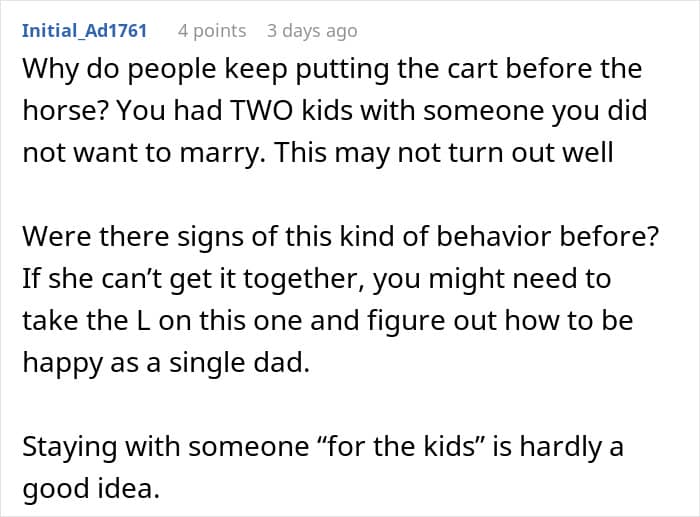This screenshot has width=700, height=517.
Task: Click the "3 days ago" timestamp
Action: 311,31
